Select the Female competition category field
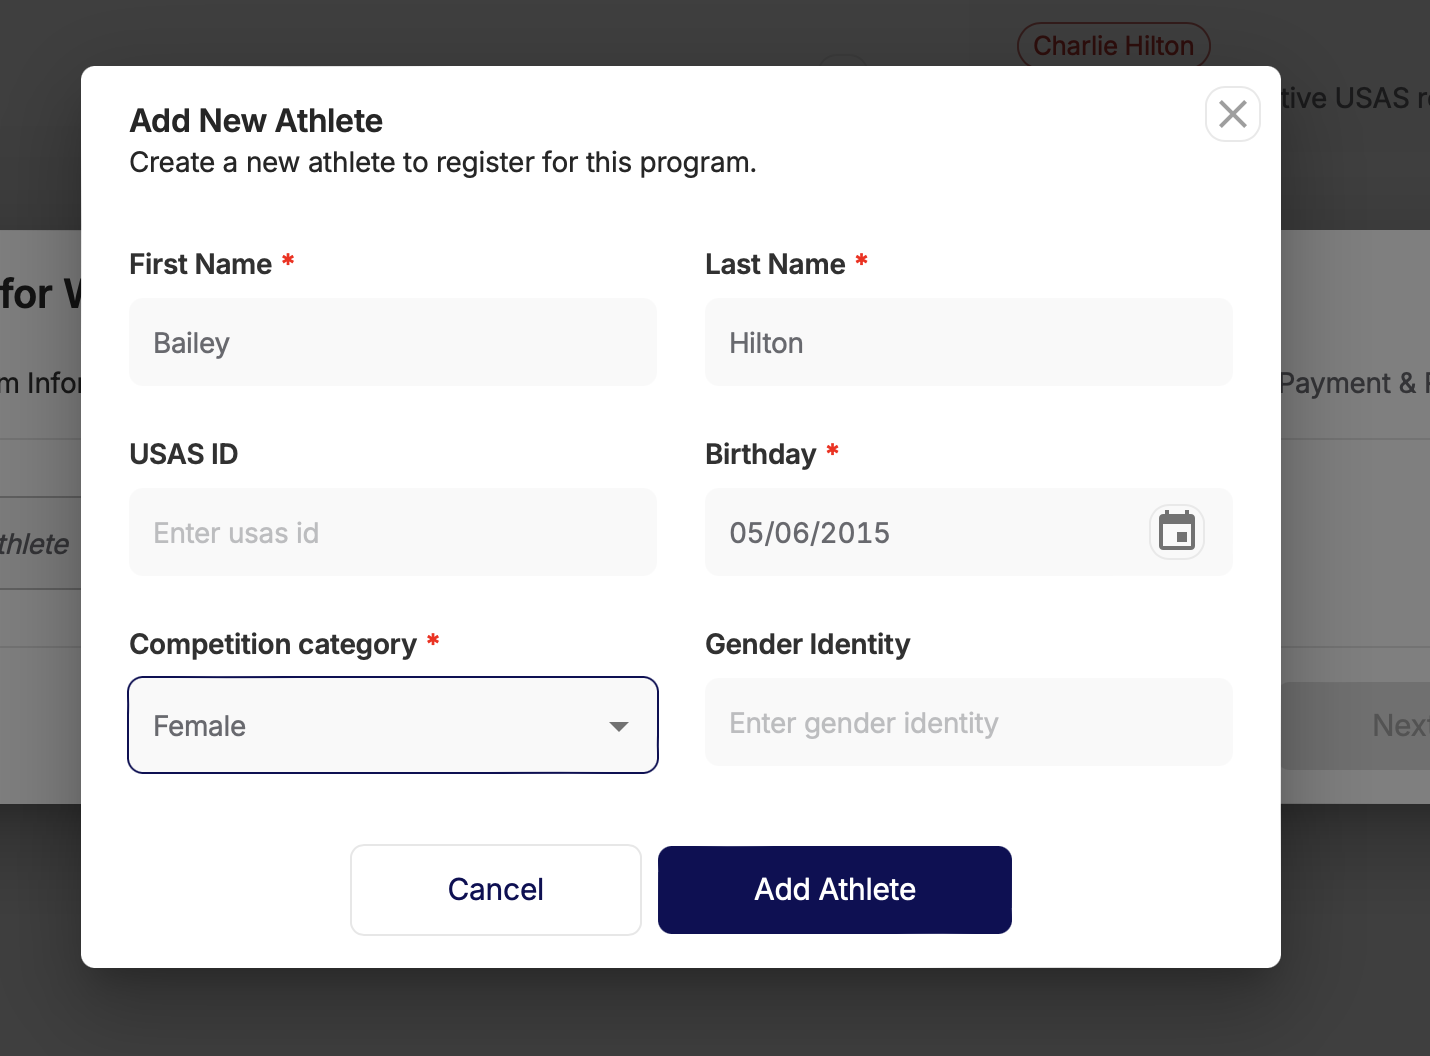 click(393, 725)
